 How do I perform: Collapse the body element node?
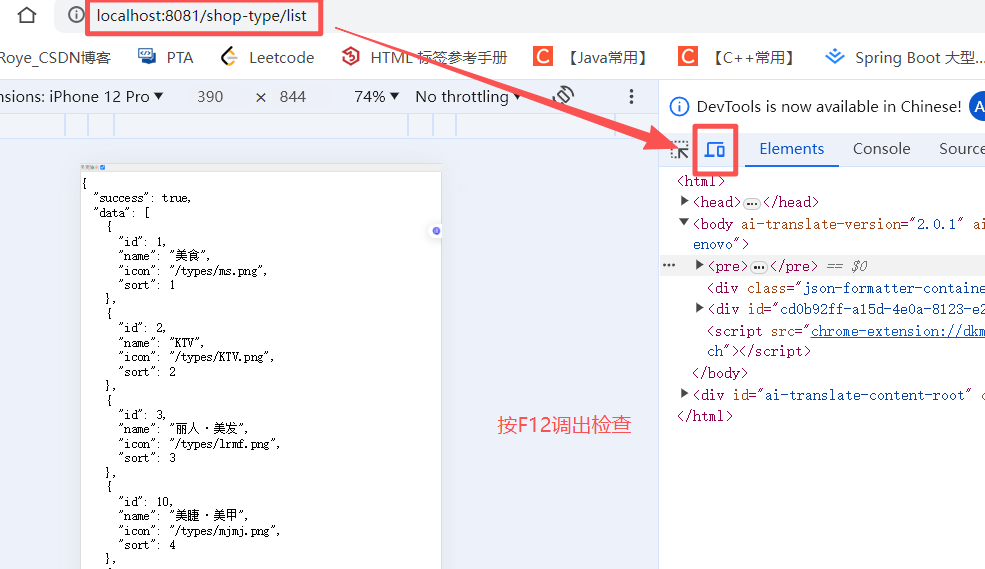point(684,222)
